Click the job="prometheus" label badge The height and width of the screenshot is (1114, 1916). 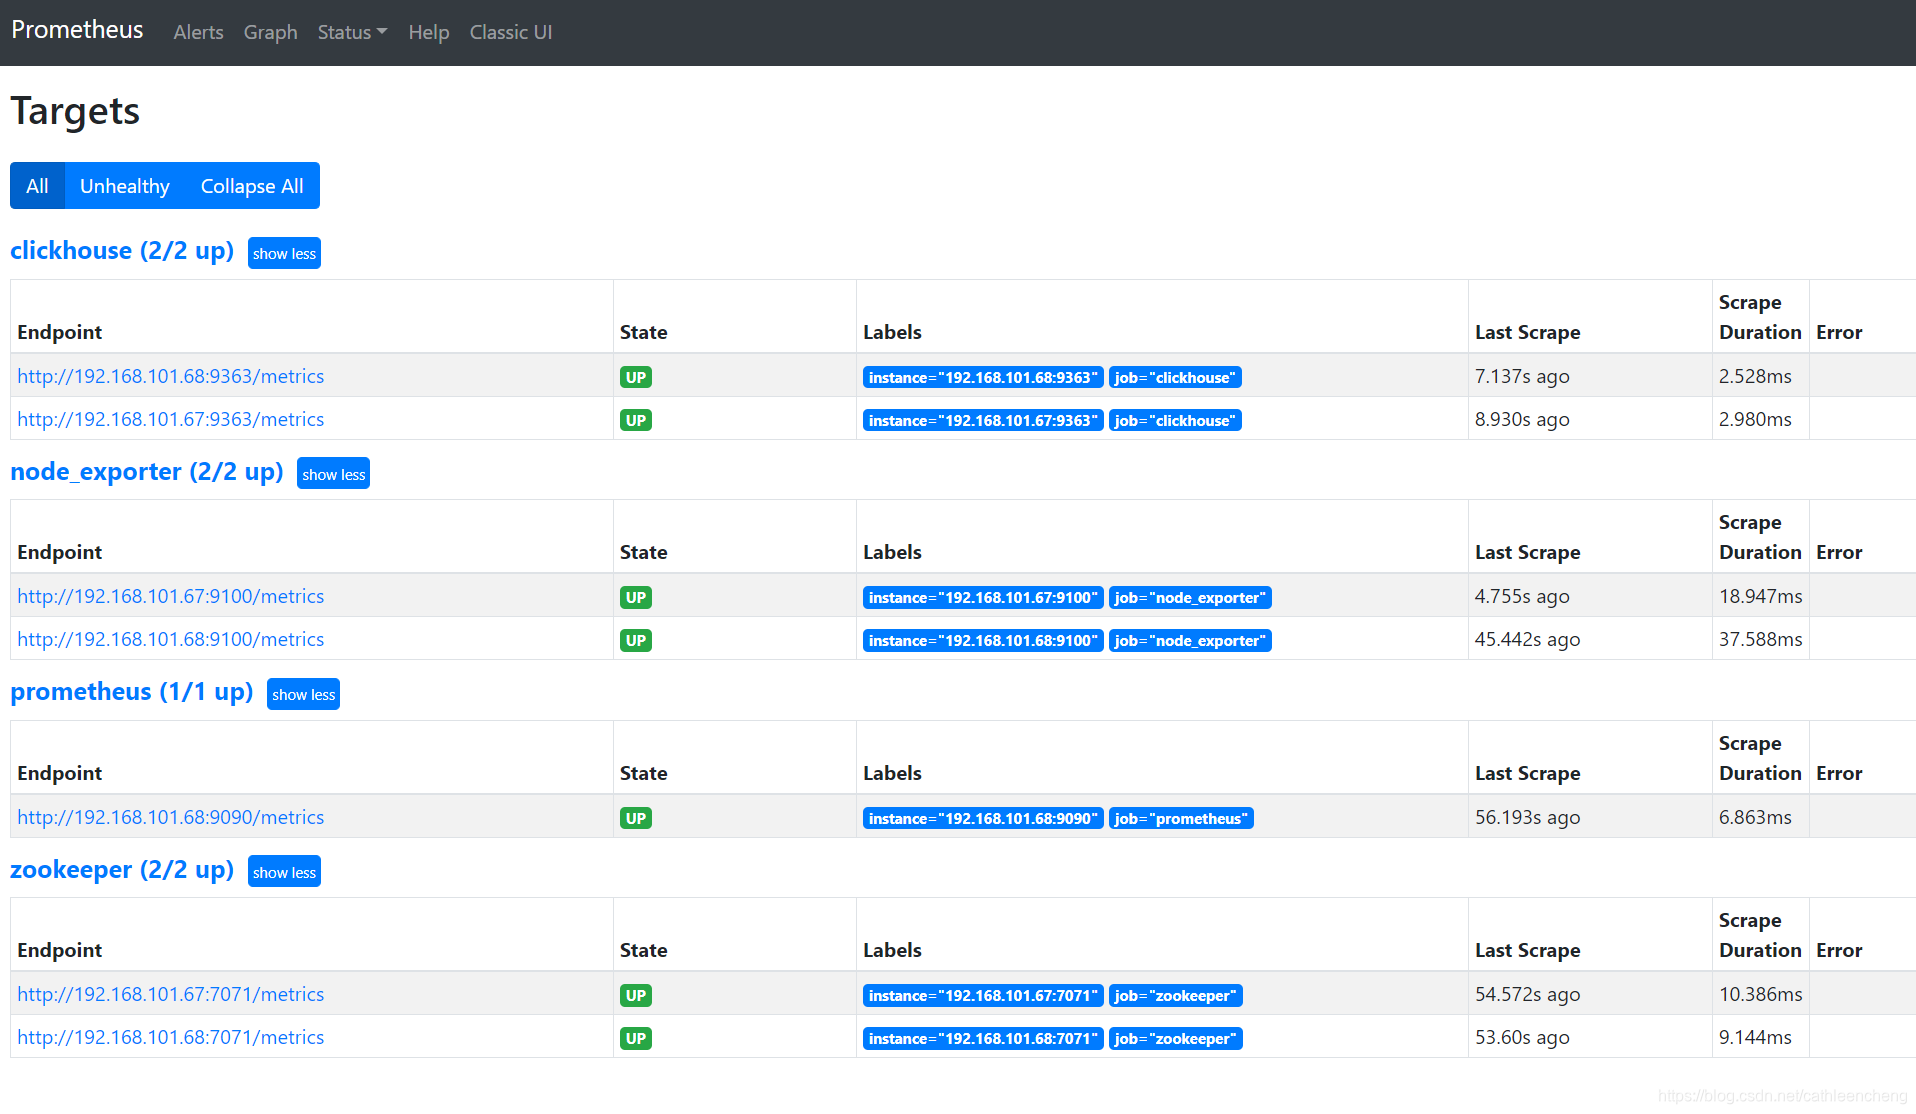tap(1181, 818)
